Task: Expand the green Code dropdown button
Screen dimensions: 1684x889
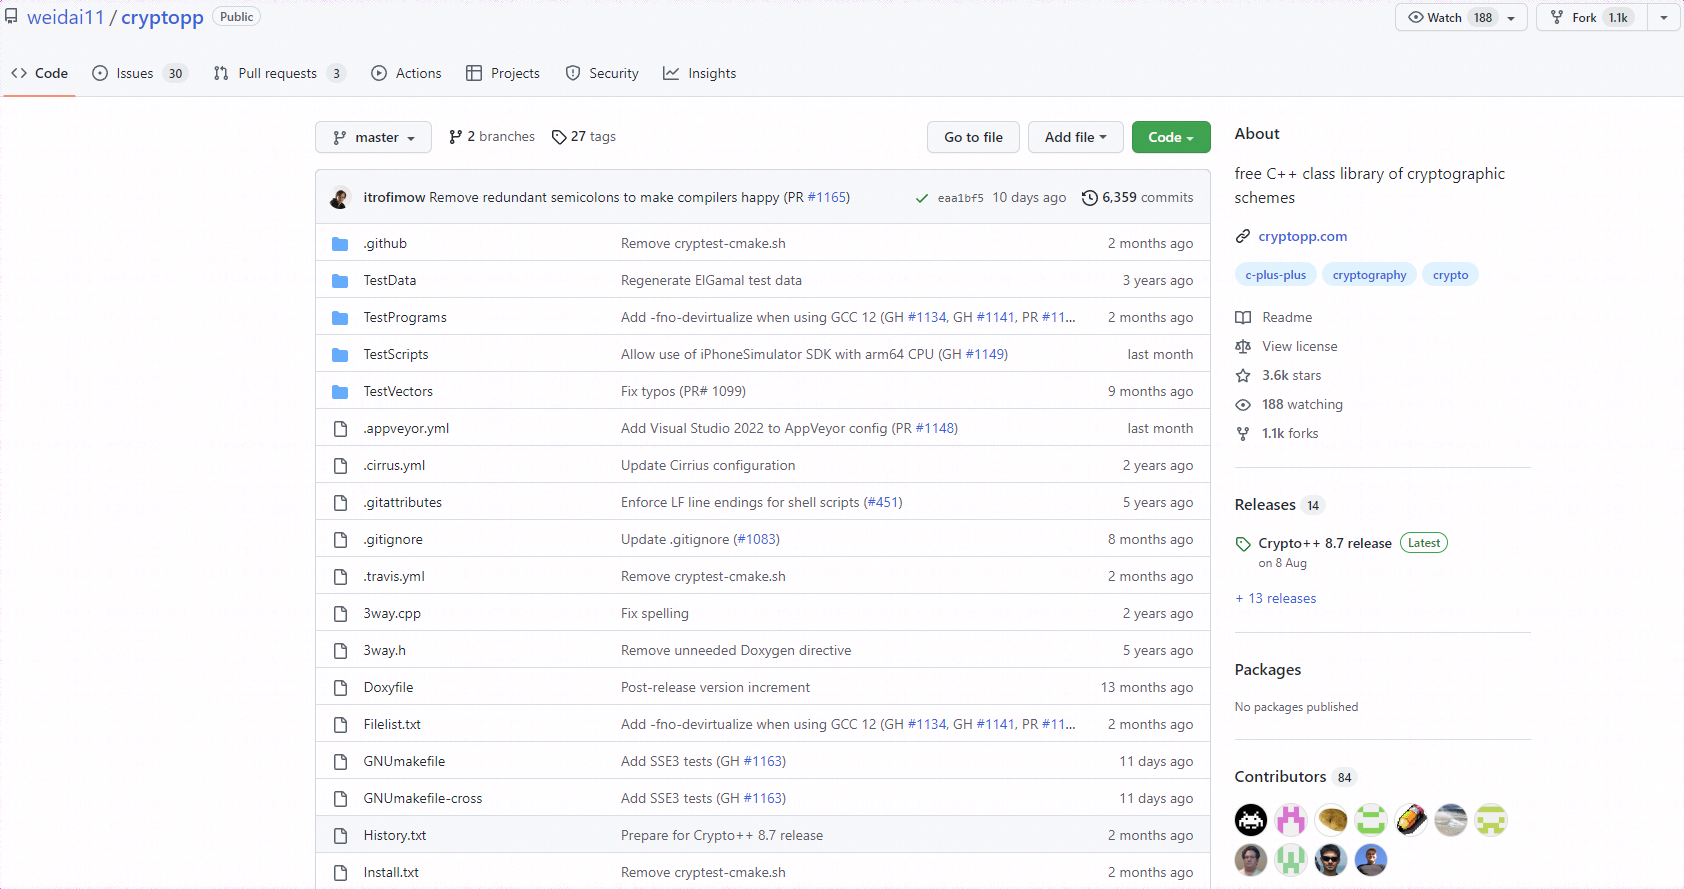Action: tap(1171, 137)
